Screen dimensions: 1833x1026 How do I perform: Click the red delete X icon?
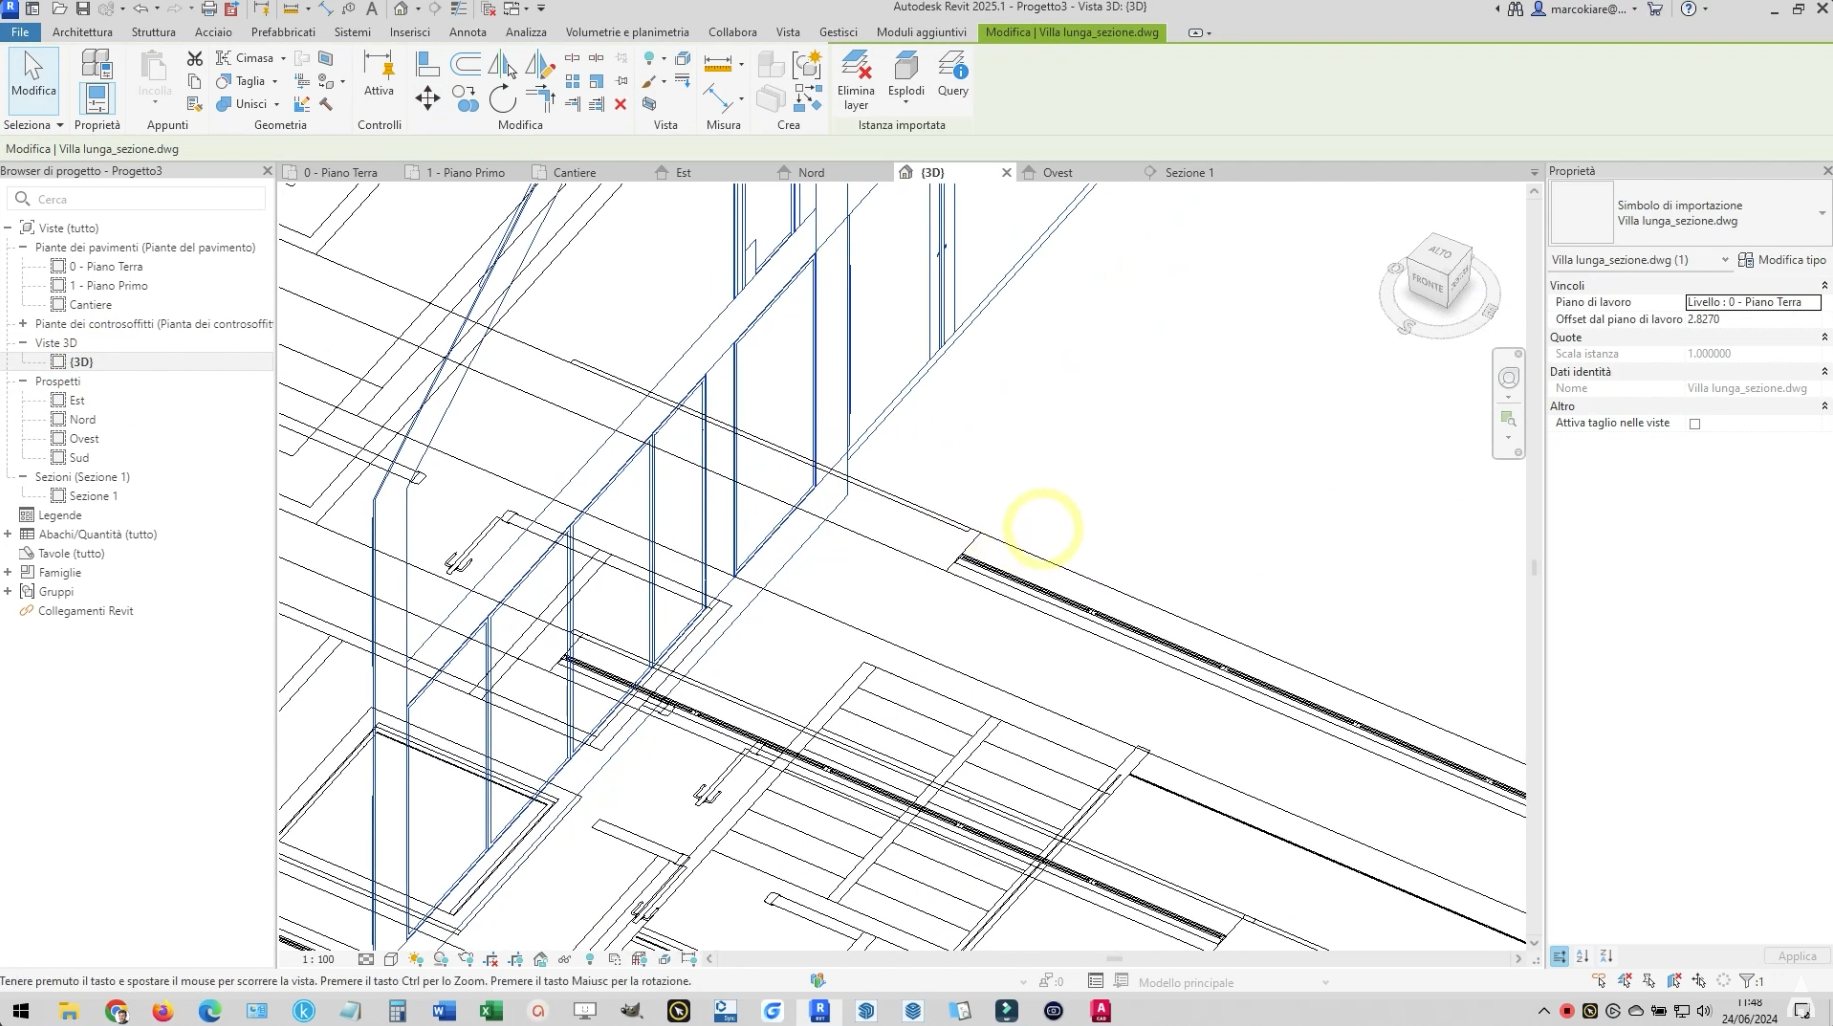(x=620, y=104)
